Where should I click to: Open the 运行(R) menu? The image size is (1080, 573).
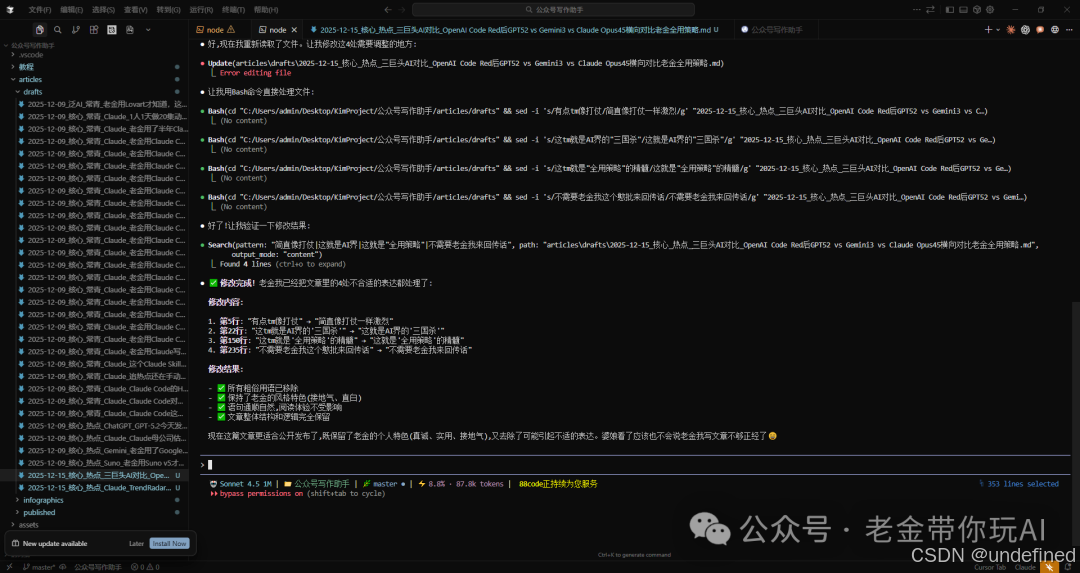tap(200, 10)
